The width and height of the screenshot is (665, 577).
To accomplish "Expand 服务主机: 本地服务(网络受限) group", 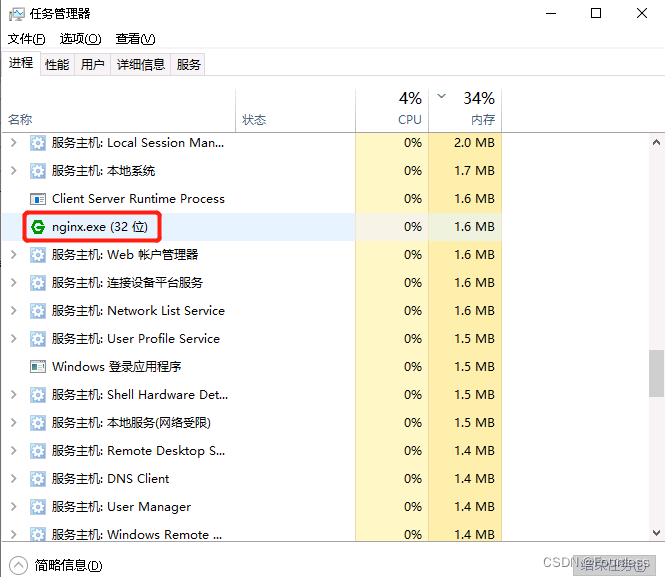I will click(14, 422).
